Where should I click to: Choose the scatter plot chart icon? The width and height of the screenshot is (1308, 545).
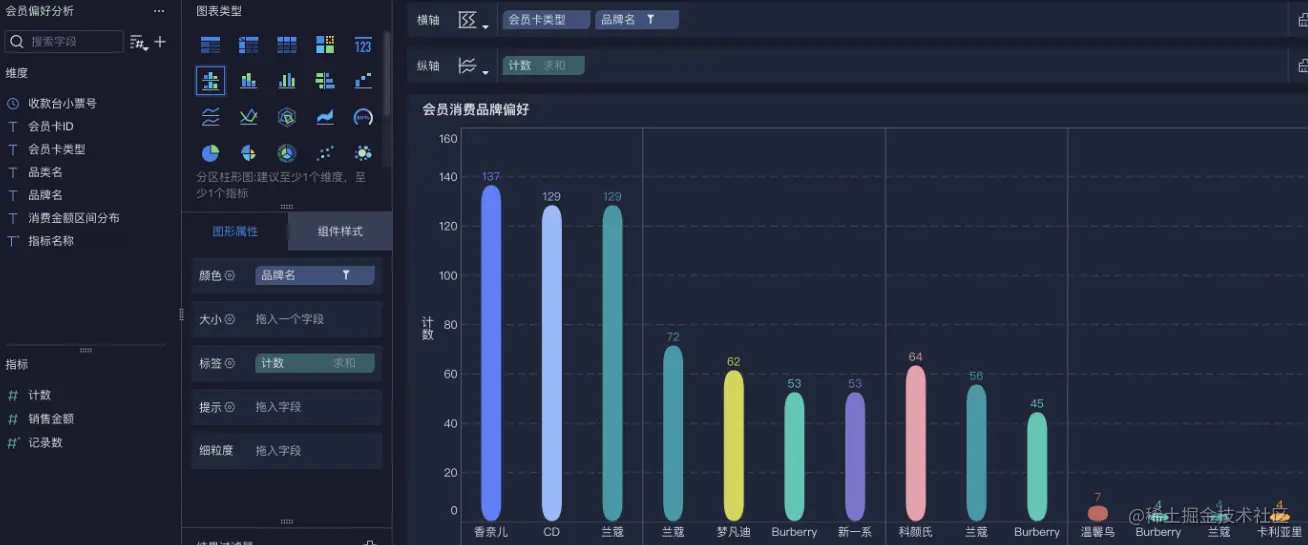pyautogui.click(x=325, y=153)
